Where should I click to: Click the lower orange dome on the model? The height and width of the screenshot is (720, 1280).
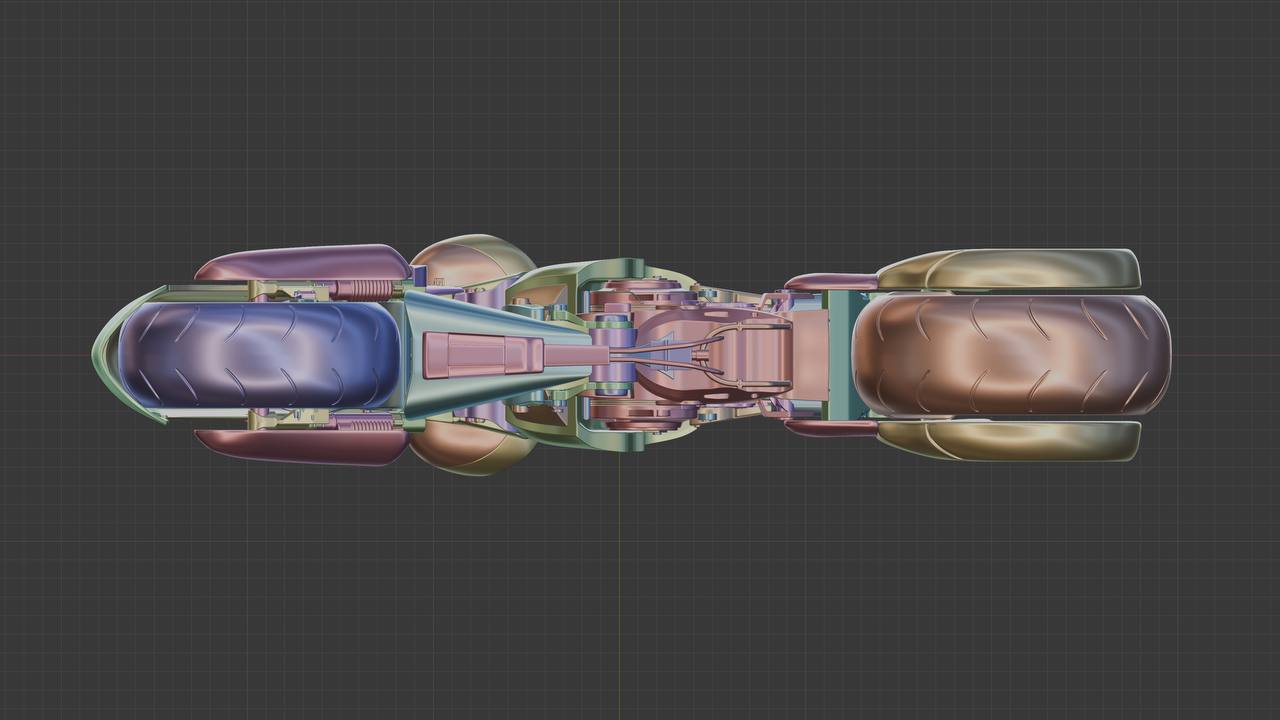tap(468, 448)
